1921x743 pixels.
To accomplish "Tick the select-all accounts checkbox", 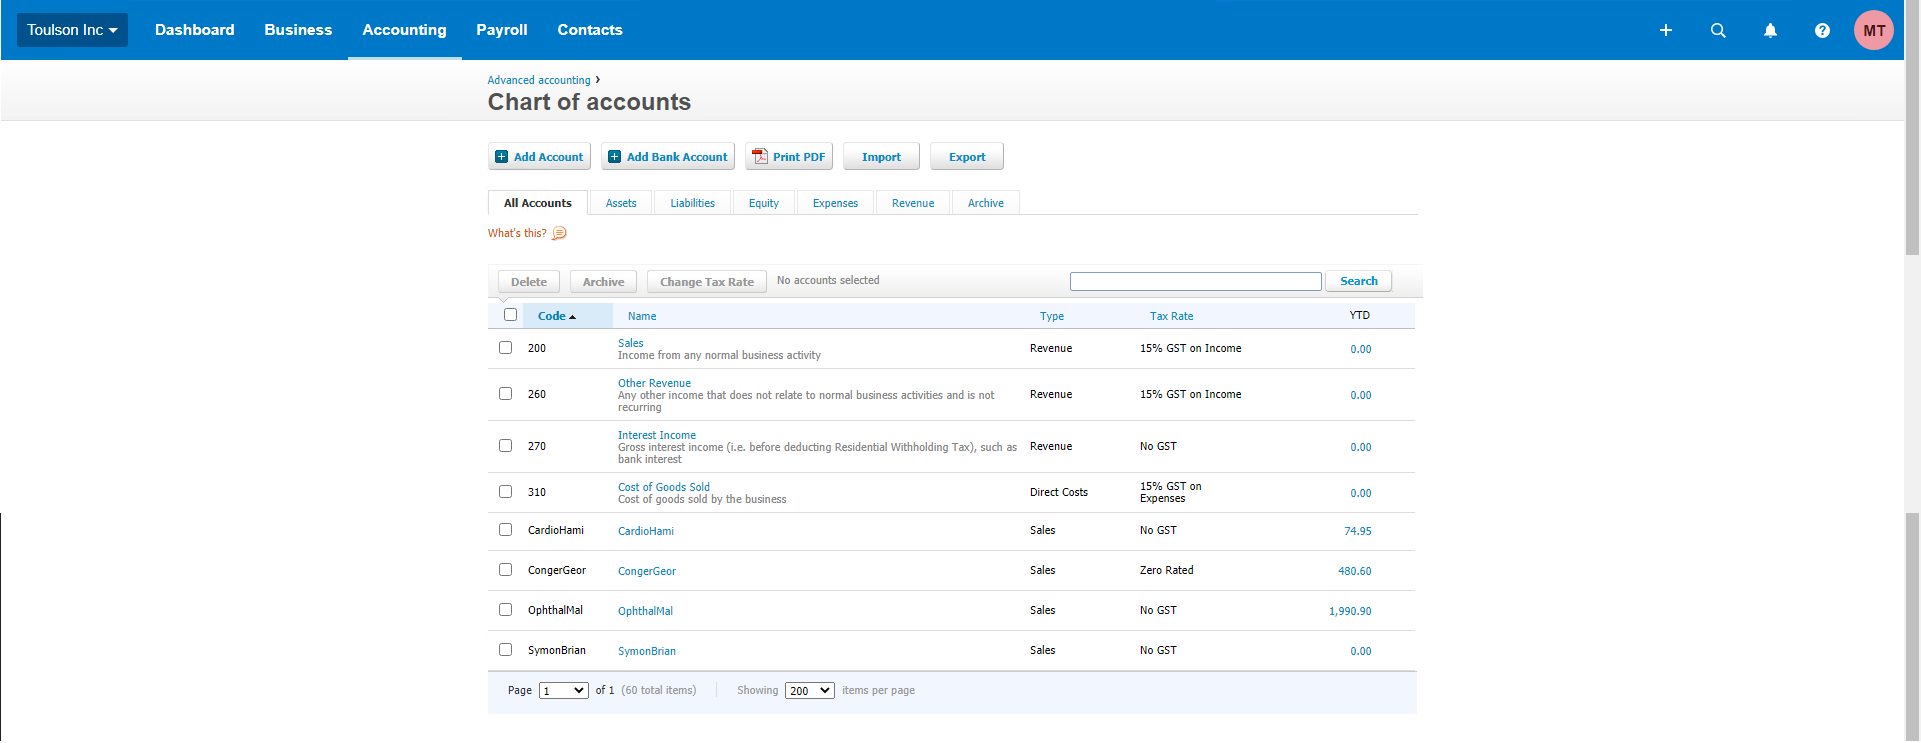I will tap(510, 315).
